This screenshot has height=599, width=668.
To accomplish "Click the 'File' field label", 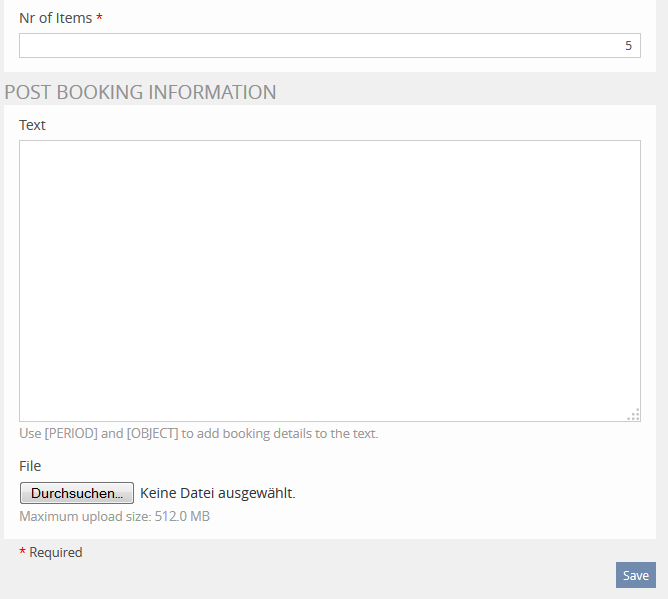I will click(x=30, y=466).
